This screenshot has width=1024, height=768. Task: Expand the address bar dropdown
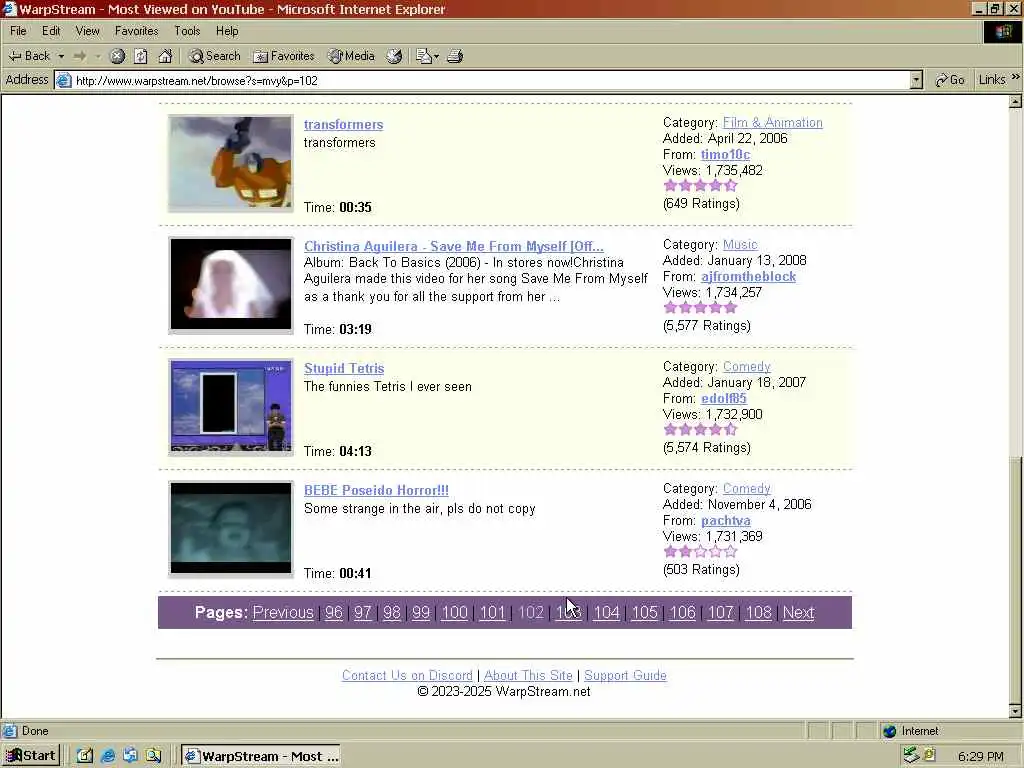(916, 80)
